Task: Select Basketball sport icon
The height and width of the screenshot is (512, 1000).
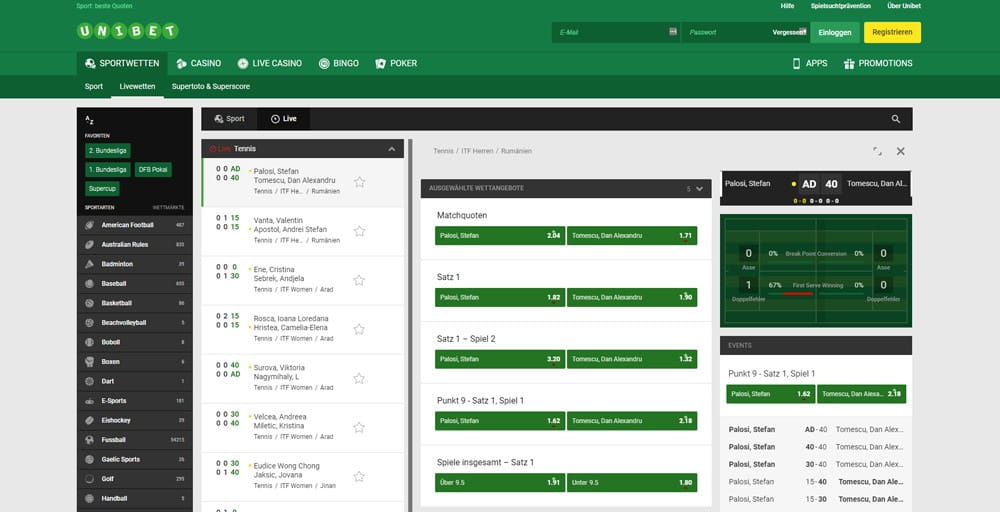Action: point(89,304)
